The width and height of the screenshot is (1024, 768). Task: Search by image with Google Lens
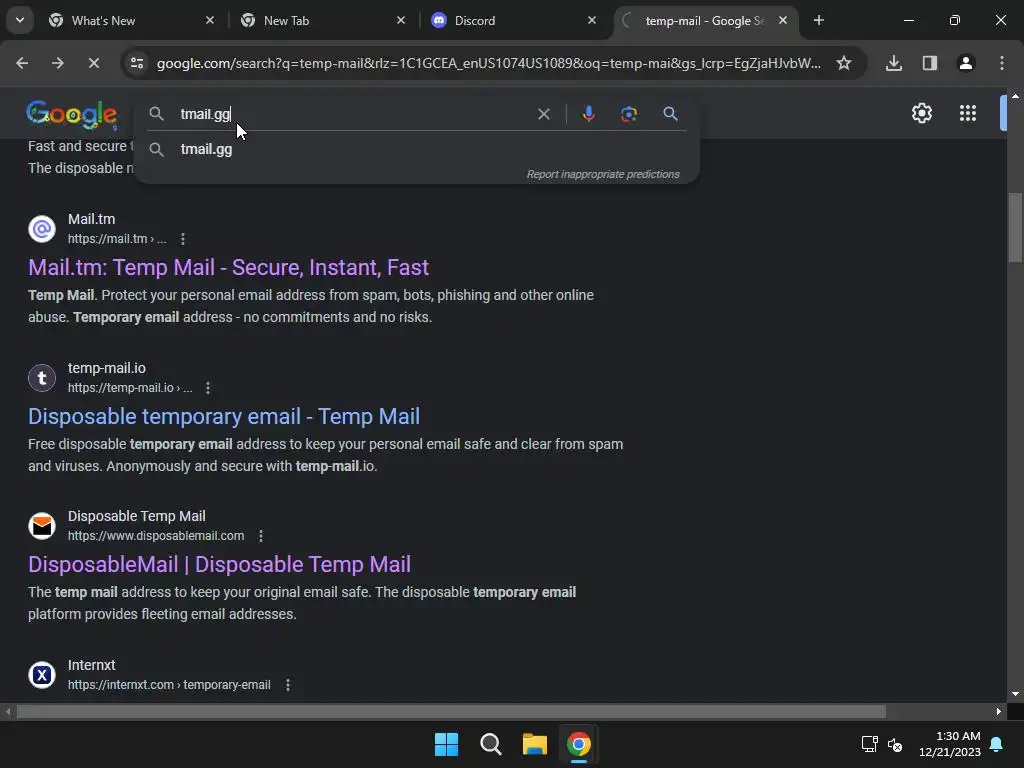(628, 114)
